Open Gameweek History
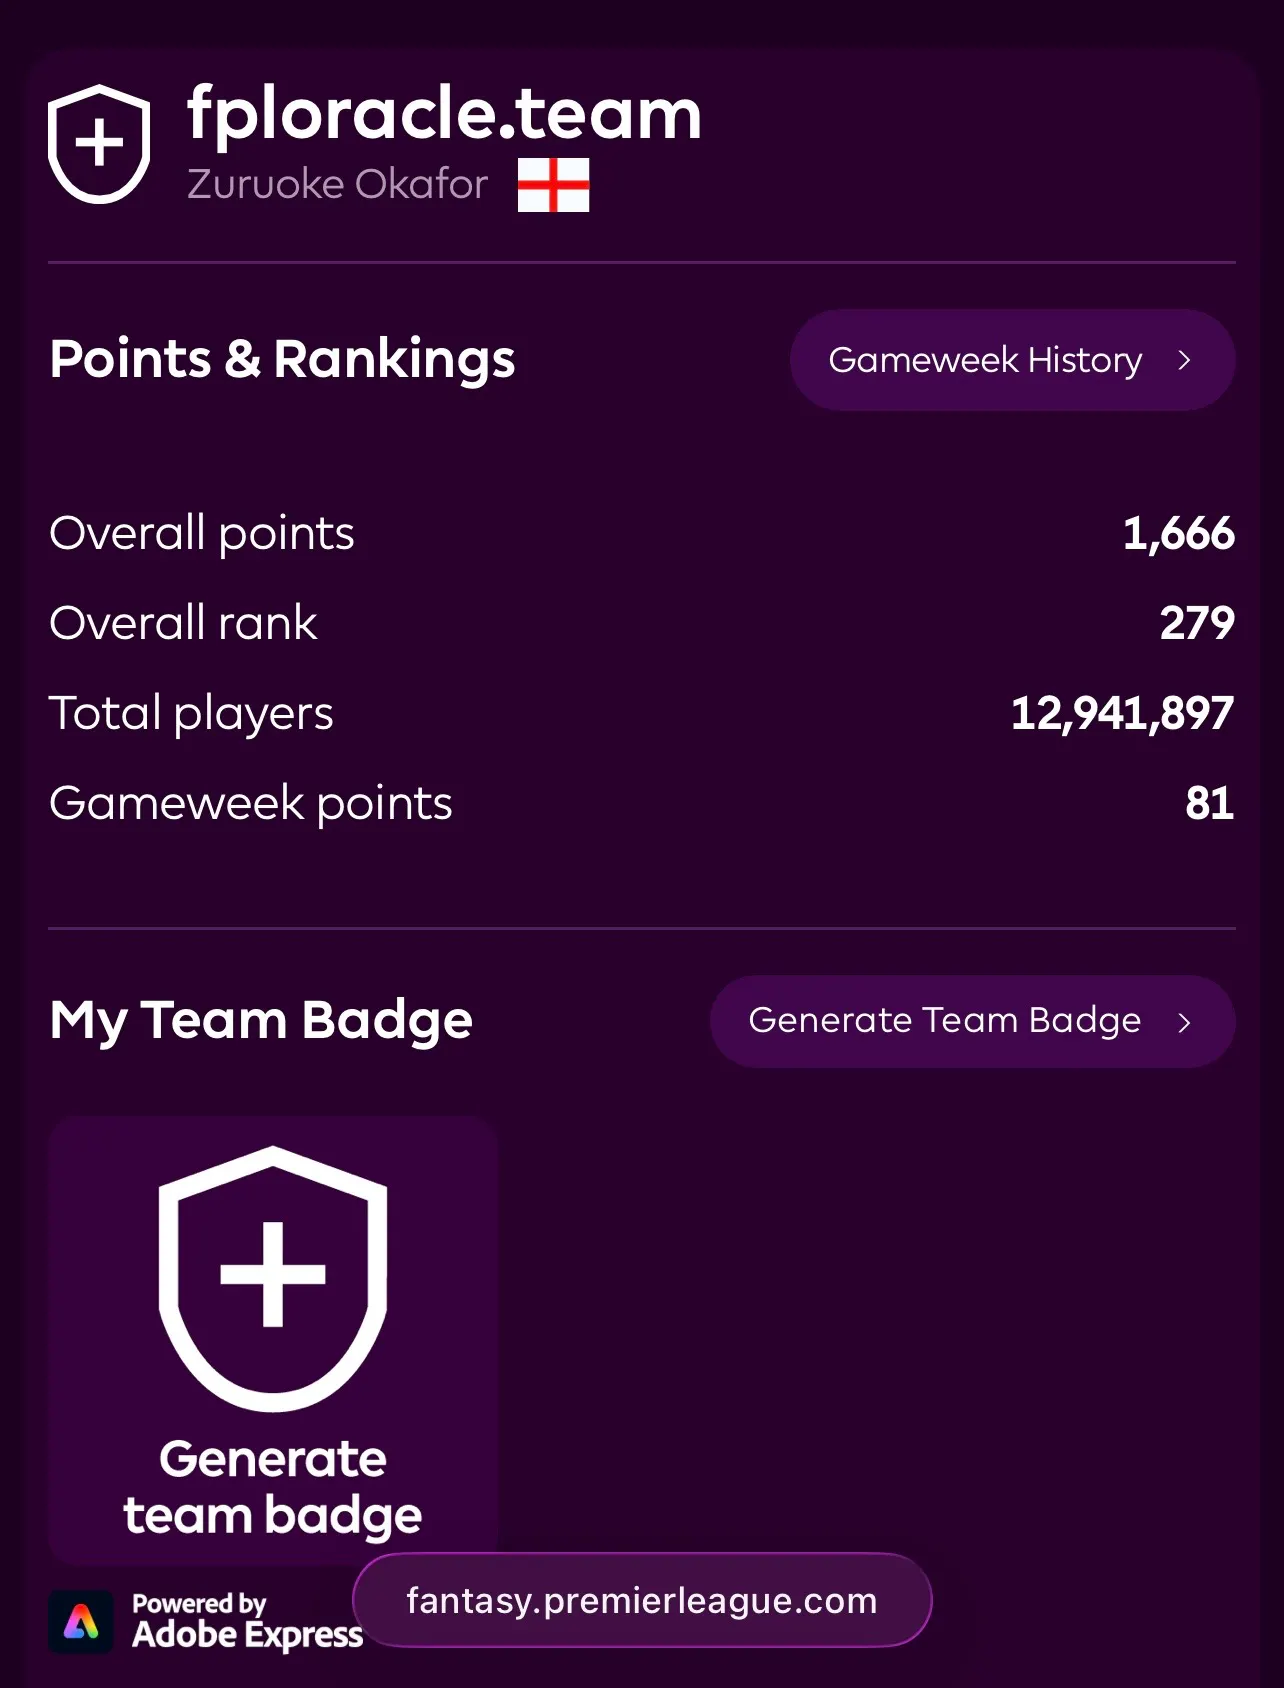The height and width of the screenshot is (1688, 1284). click(1012, 360)
